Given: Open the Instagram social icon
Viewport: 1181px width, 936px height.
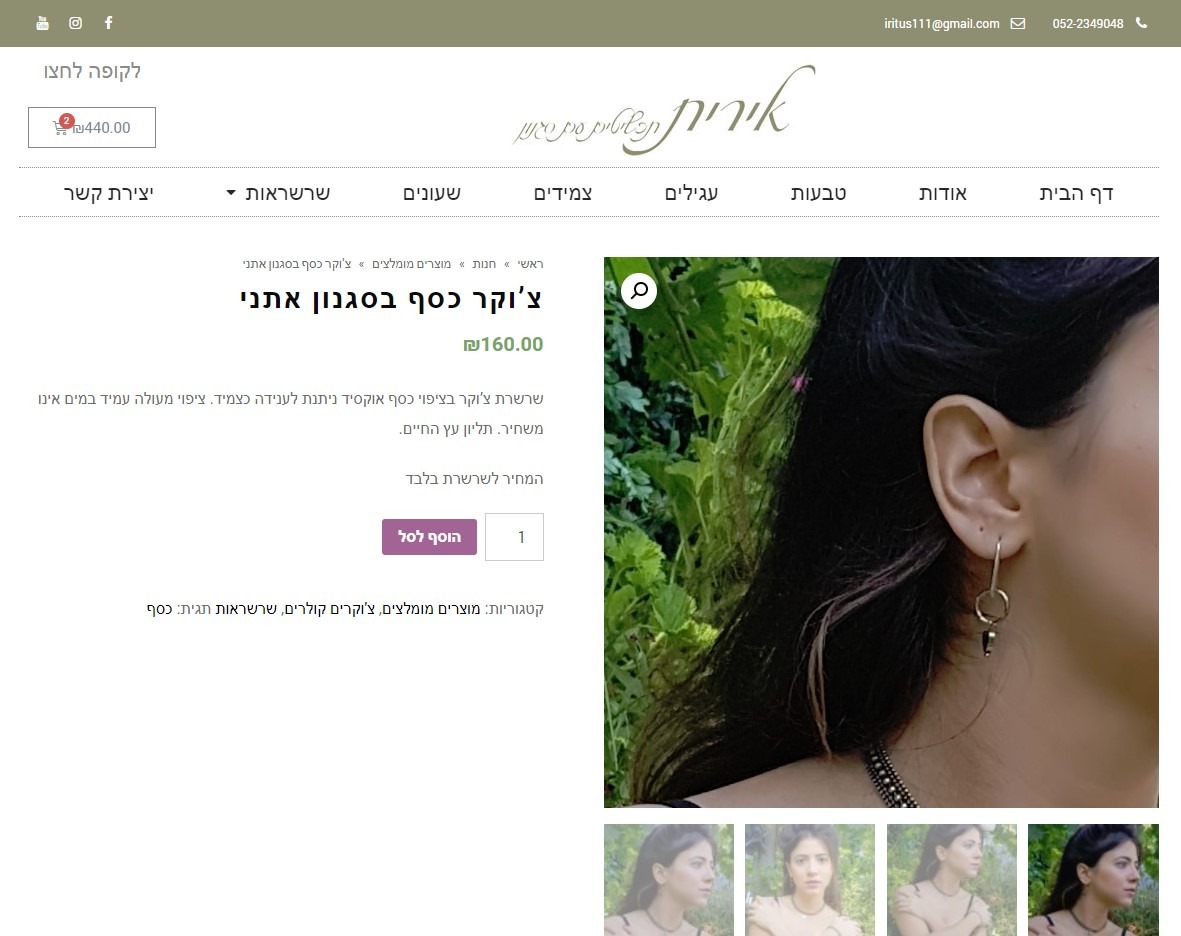Looking at the screenshot, I should tap(75, 23).
